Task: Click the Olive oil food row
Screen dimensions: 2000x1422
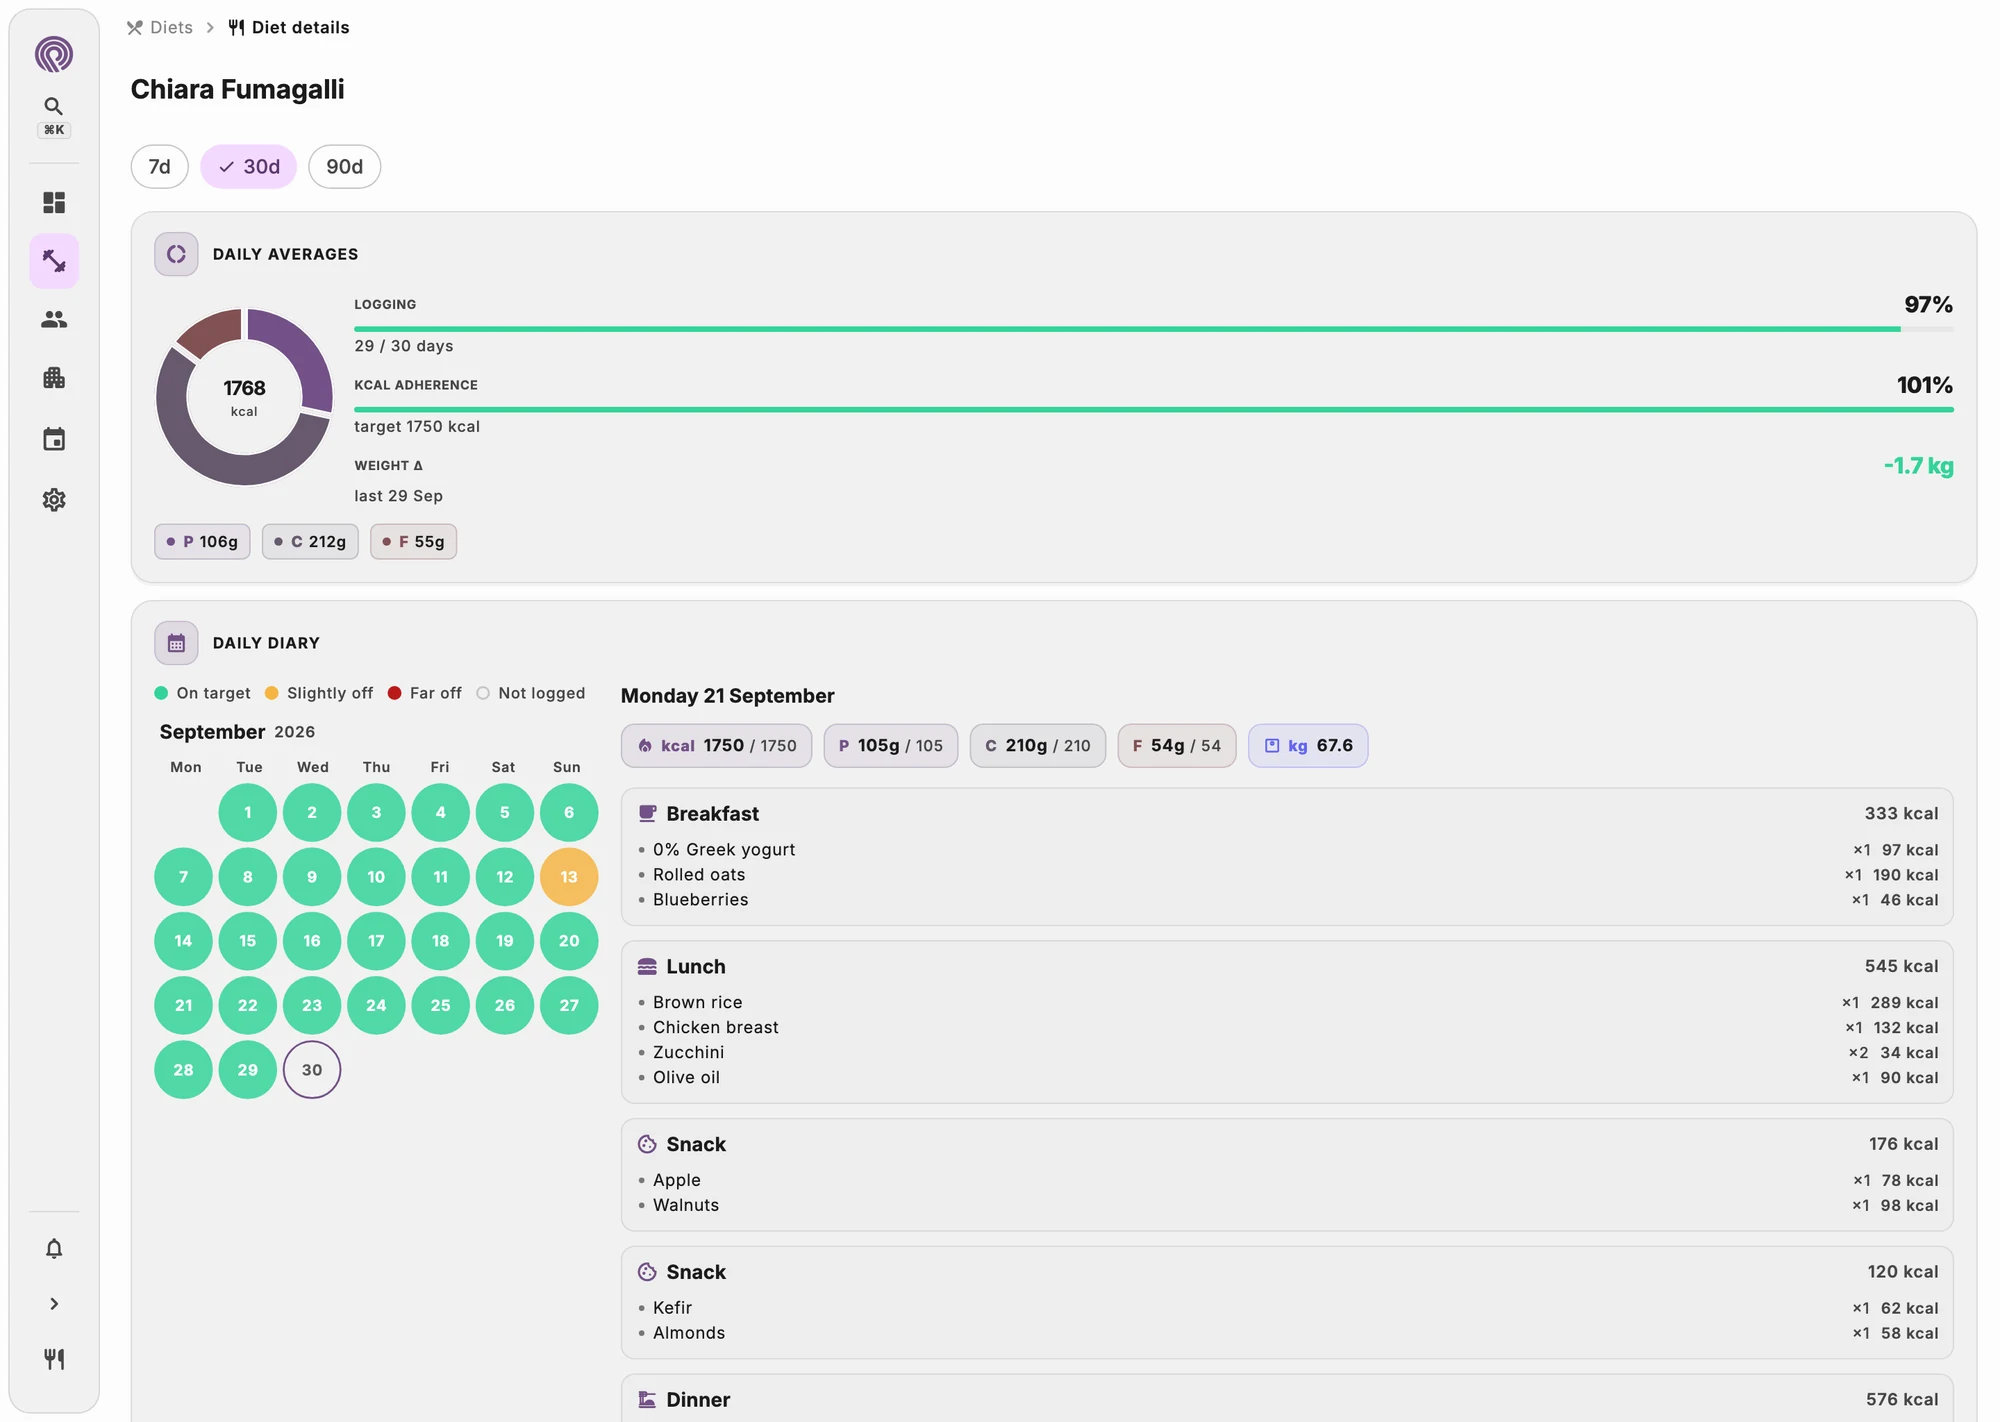Action: point(1287,1078)
